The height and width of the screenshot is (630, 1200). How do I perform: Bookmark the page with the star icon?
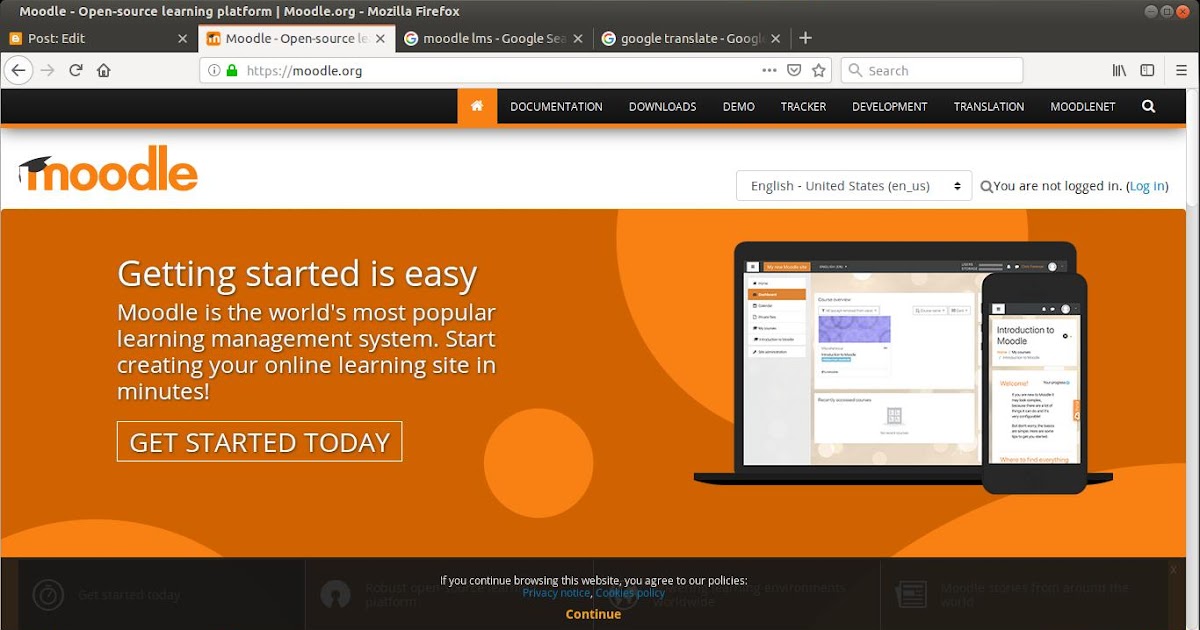click(819, 70)
